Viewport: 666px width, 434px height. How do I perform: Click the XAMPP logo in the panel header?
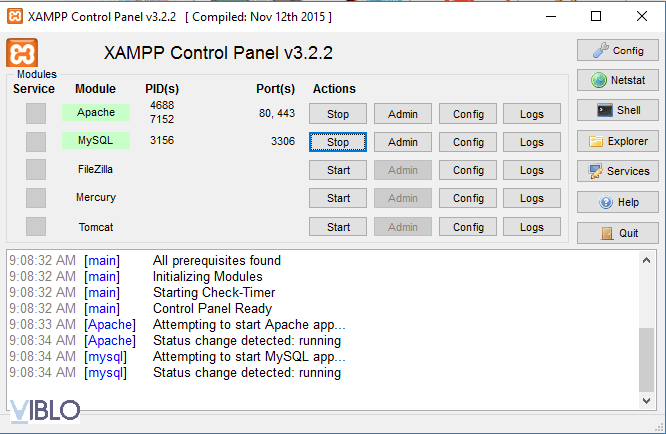click(22, 53)
